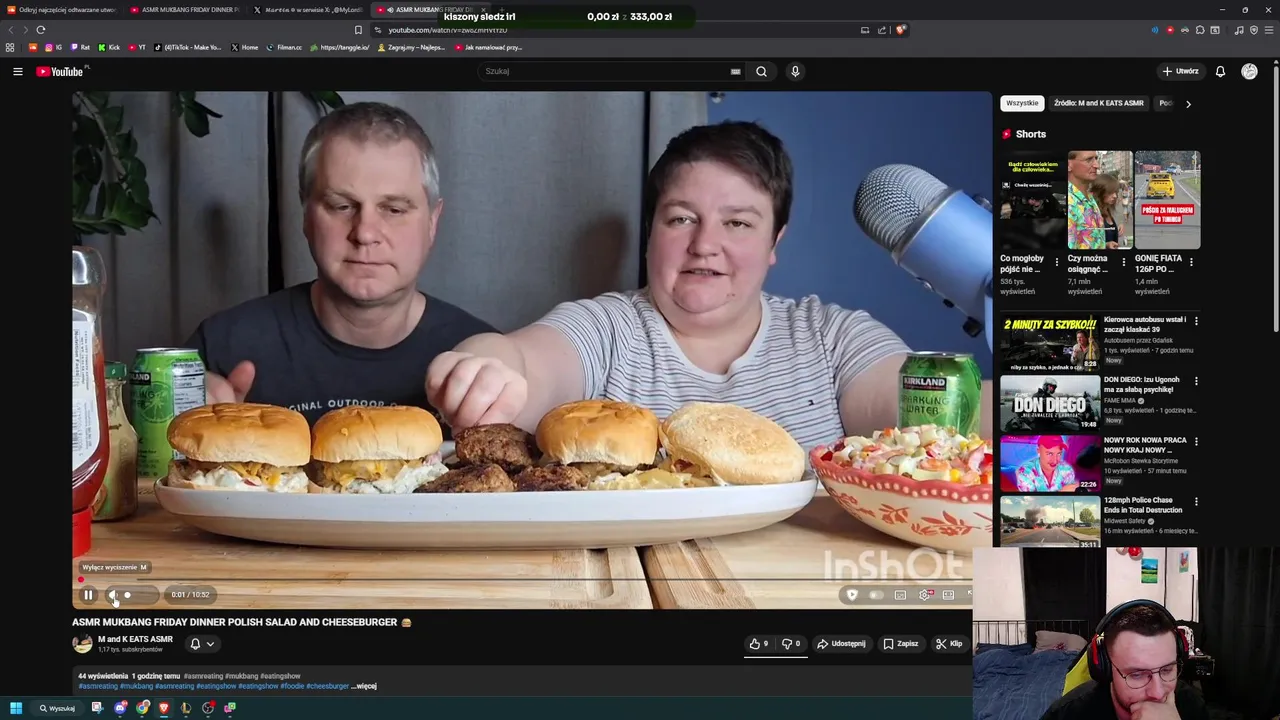This screenshot has width=1280, height=720.
Task: Seek along the video progress bar
Action: pos(526,580)
